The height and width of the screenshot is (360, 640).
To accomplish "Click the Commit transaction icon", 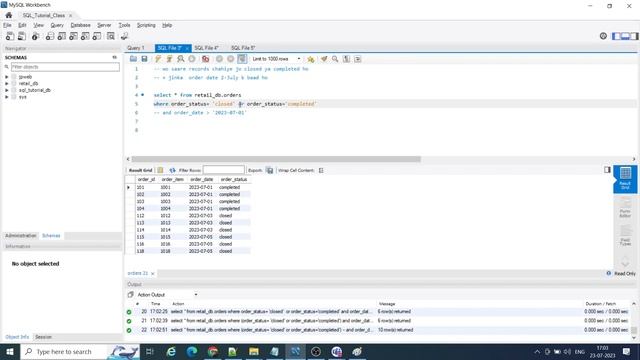I will click(x=219, y=59).
